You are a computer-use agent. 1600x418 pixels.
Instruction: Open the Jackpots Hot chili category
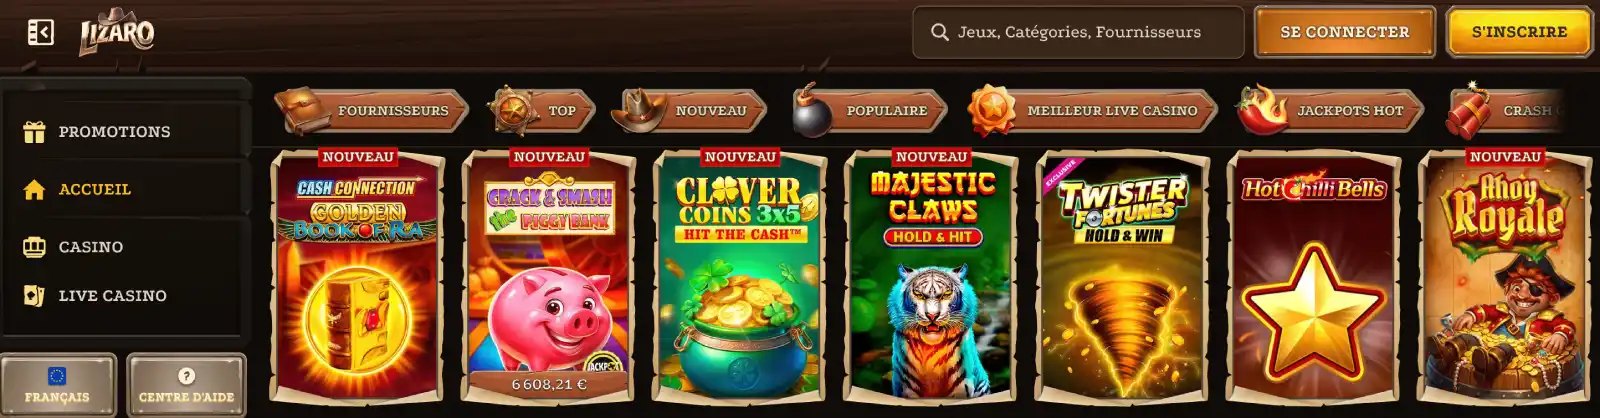click(x=1329, y=111)
